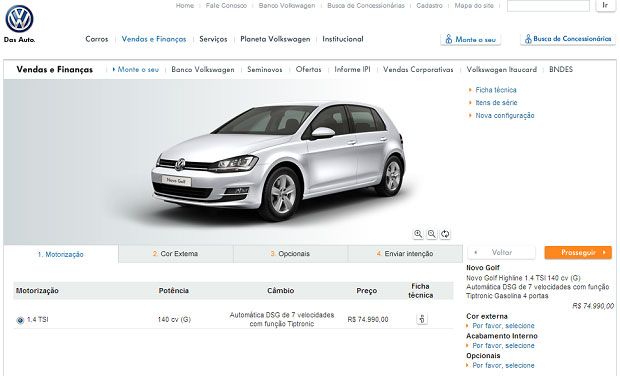The width and height of the screenshot is (620, 376).
Task: Click the Voltar button
Action: [501, 252]
